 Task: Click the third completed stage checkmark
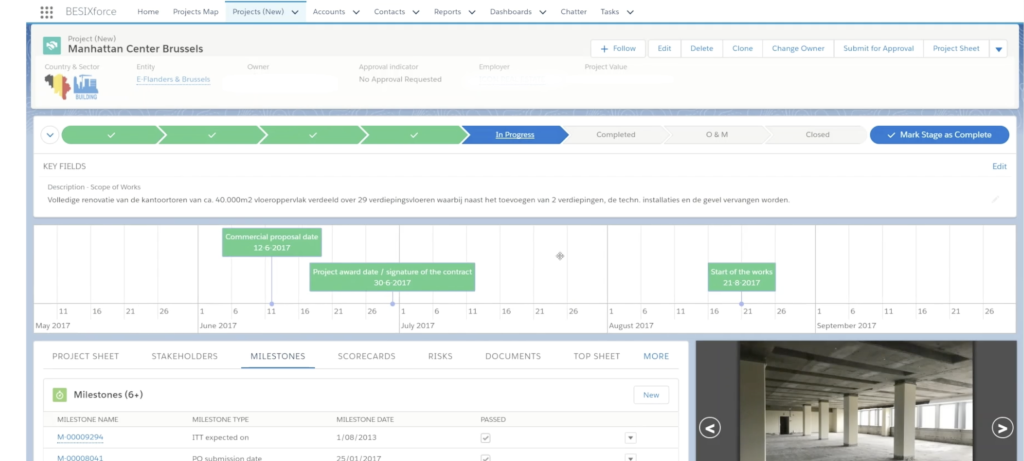[313, 135]
